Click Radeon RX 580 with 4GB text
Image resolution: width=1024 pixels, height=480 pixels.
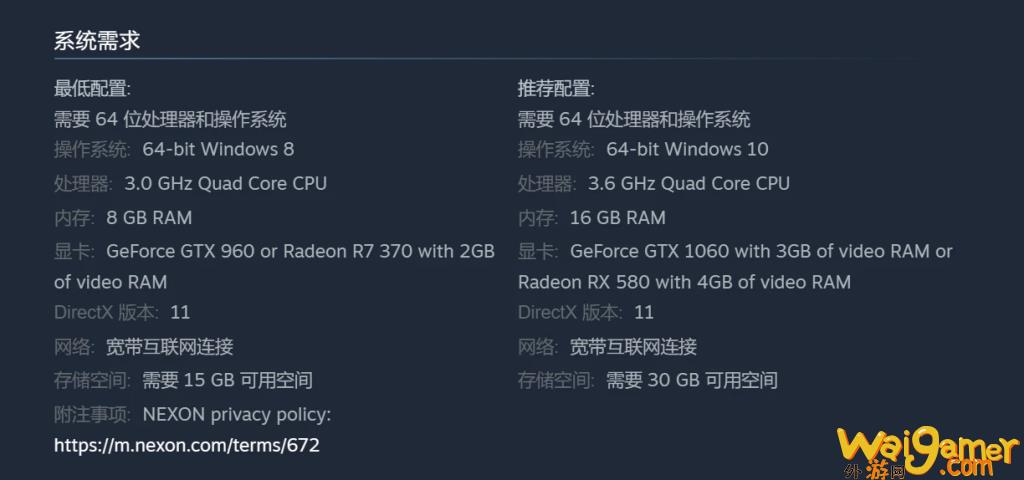point(626,282)
